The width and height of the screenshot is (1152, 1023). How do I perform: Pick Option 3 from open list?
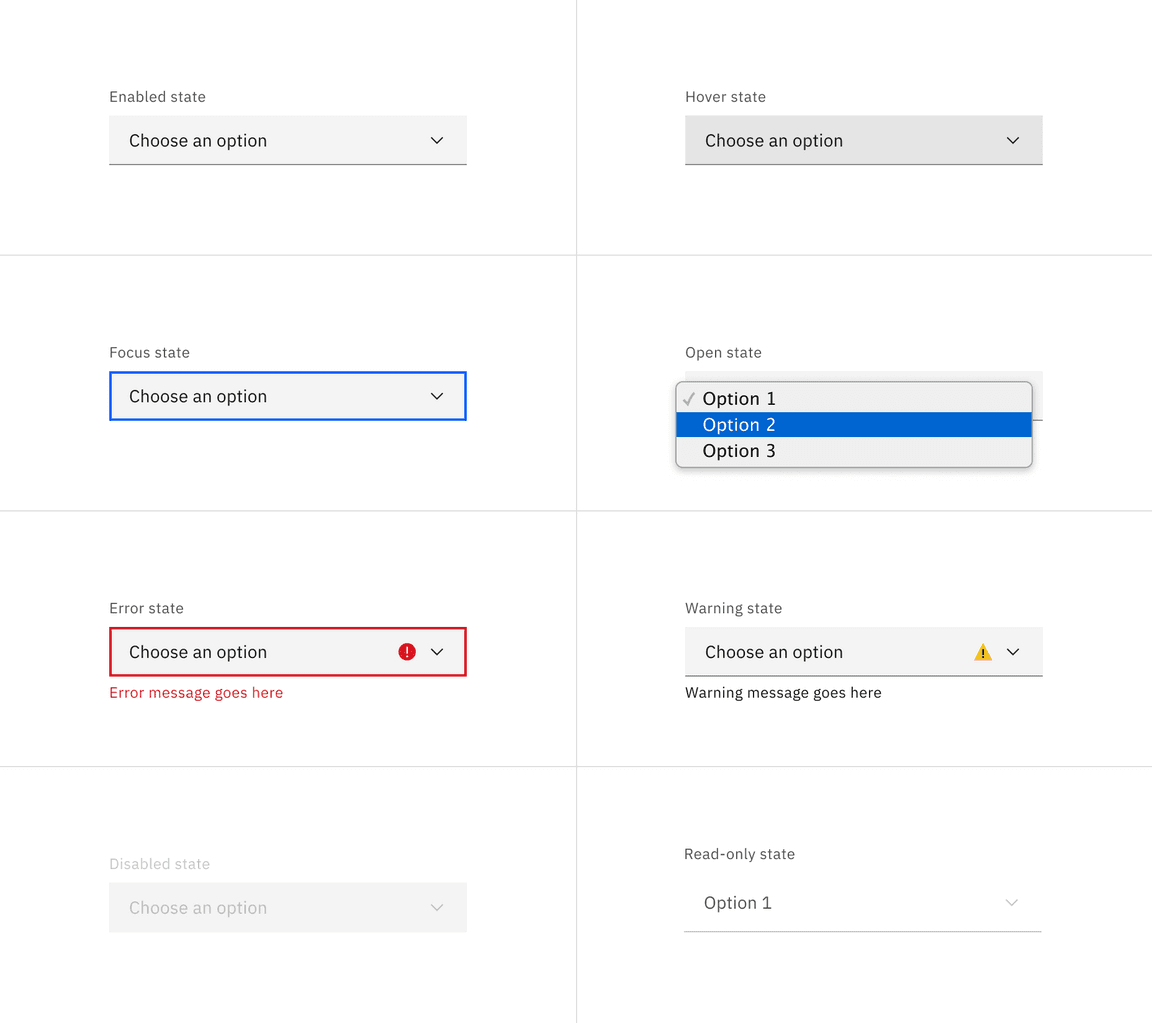739,451
